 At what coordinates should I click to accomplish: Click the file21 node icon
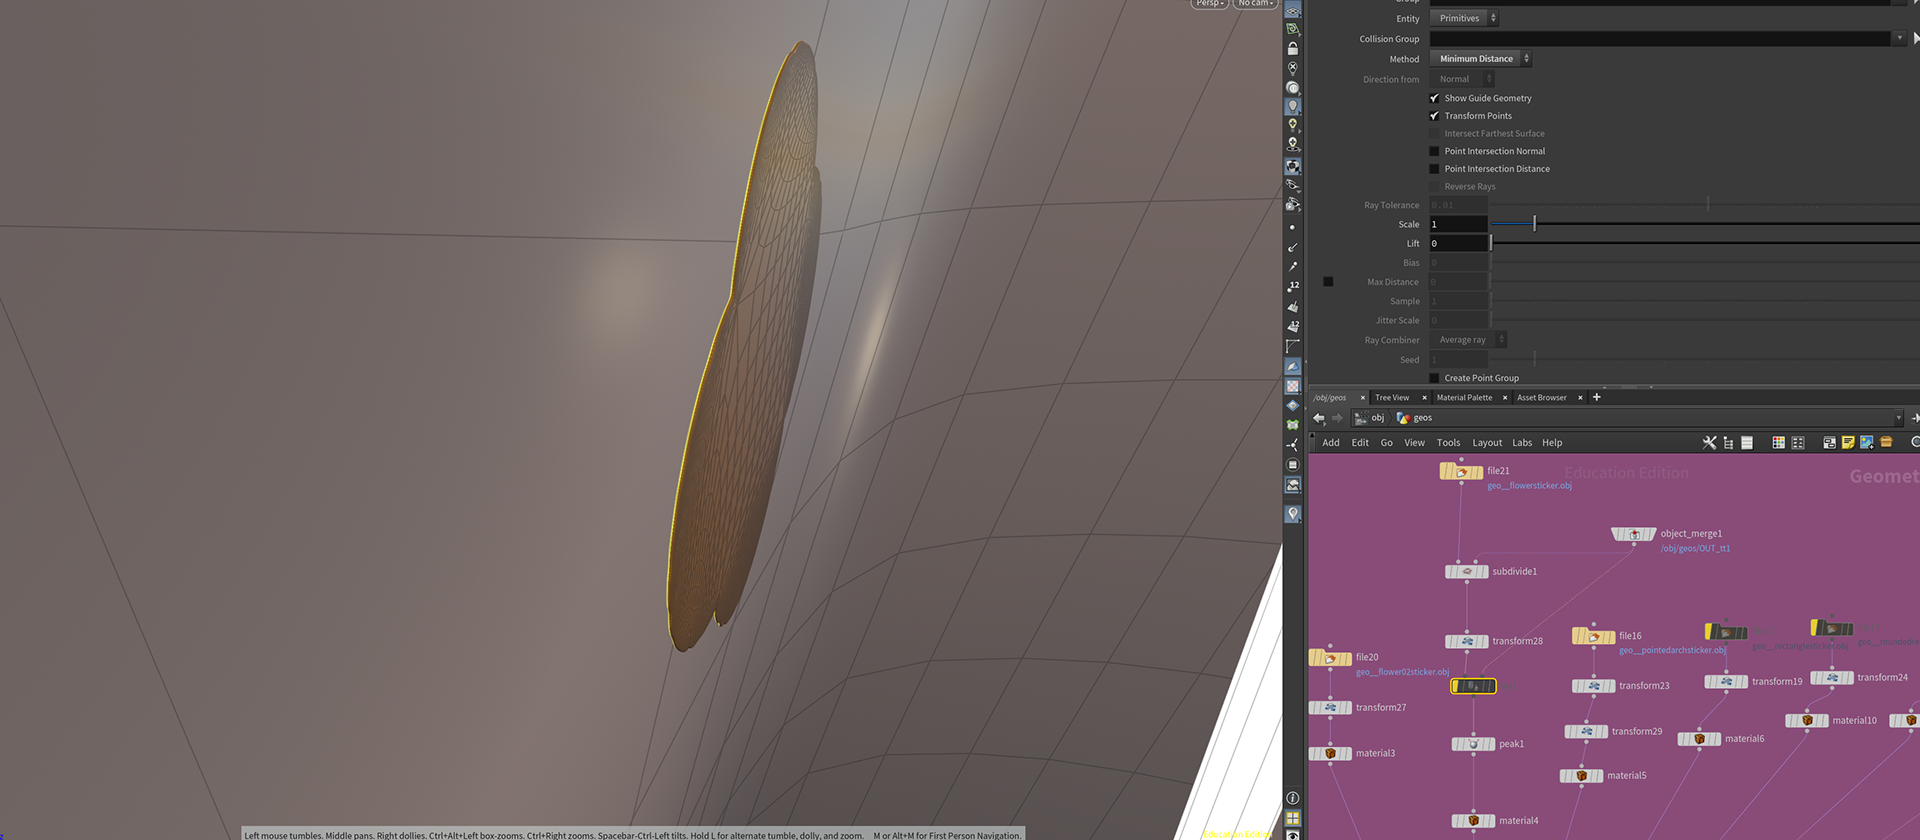click(1461, 471)
